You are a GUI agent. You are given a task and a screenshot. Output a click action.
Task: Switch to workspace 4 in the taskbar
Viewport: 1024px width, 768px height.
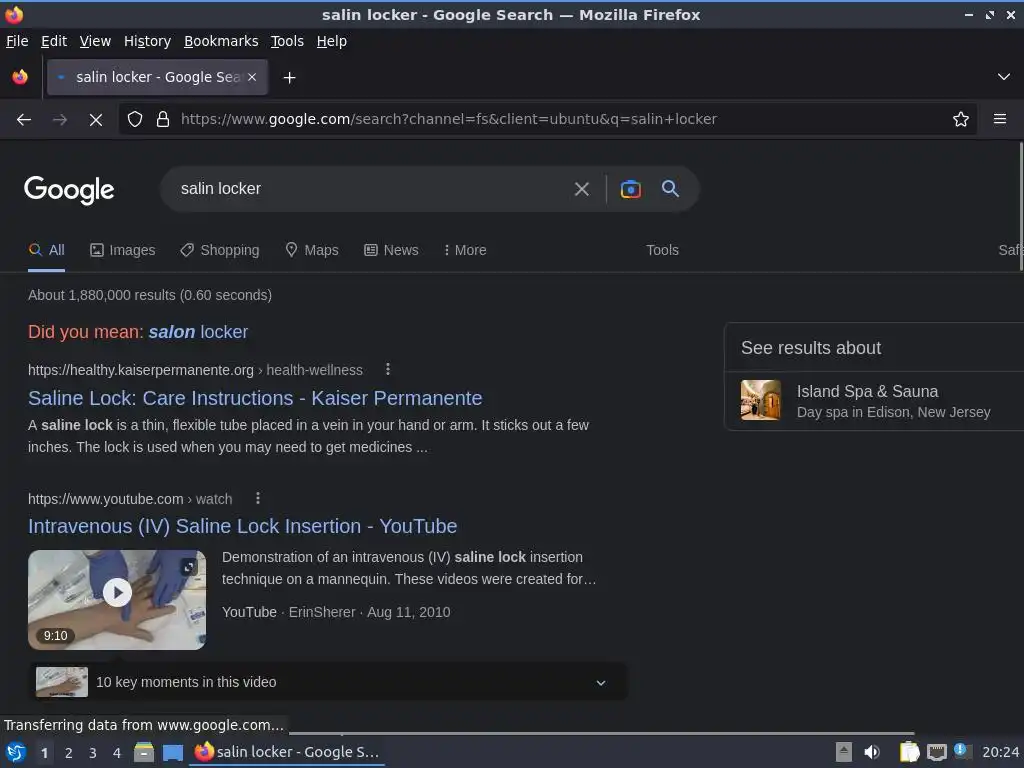point(117,753)
